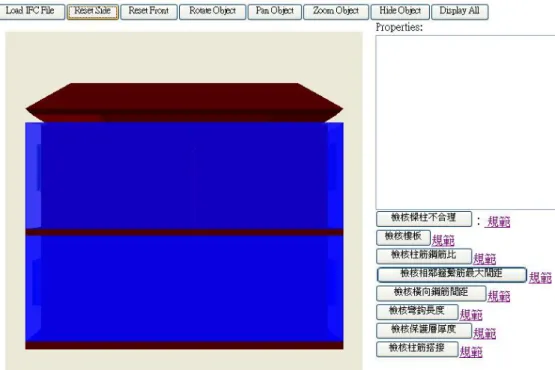The width and height of the screenshot is (555, 370).
Task: Run the 檢核橫向鋼筋間距 check
Action: tap(431, 293)
